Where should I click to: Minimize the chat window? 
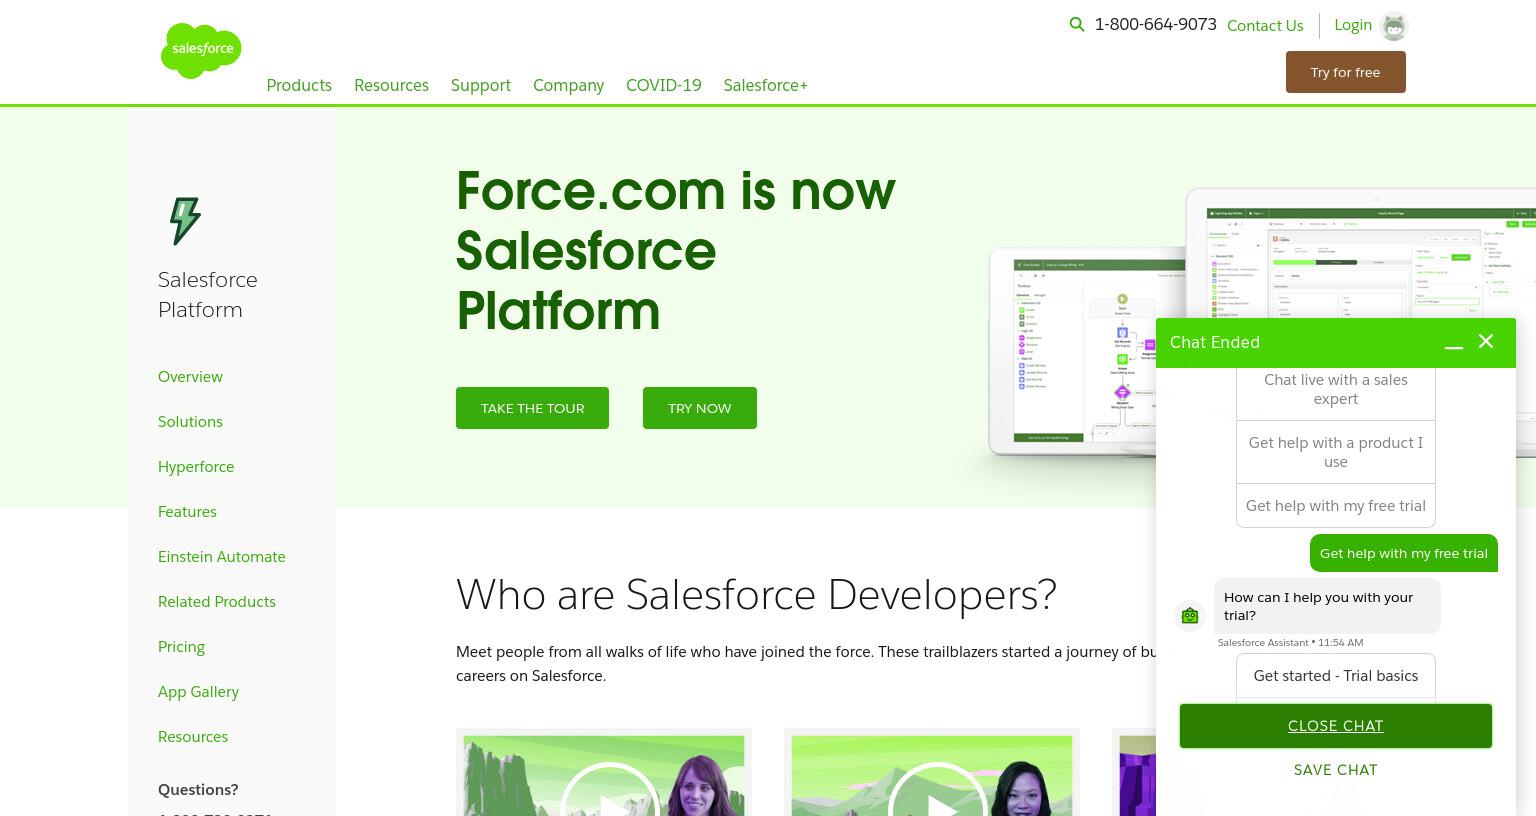pyautogui.click(x=1454, y=343)
